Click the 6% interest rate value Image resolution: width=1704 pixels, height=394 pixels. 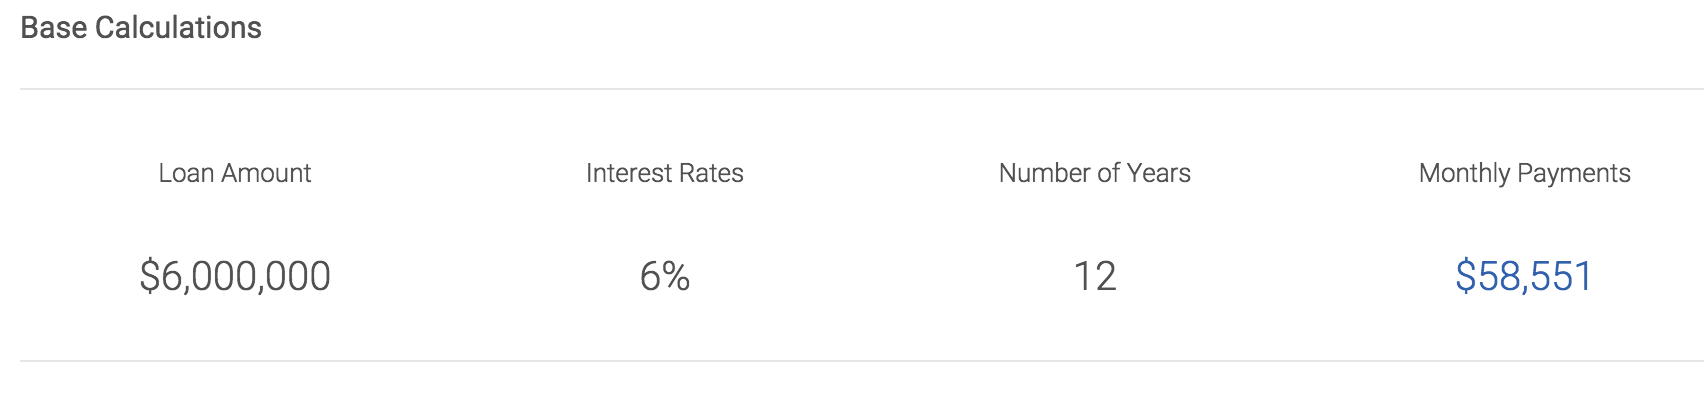coord(665,276)
